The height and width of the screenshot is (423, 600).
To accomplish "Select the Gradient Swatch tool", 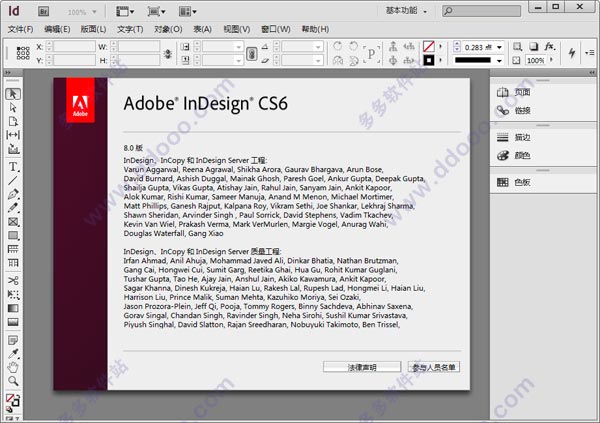I will click(13, 308).
